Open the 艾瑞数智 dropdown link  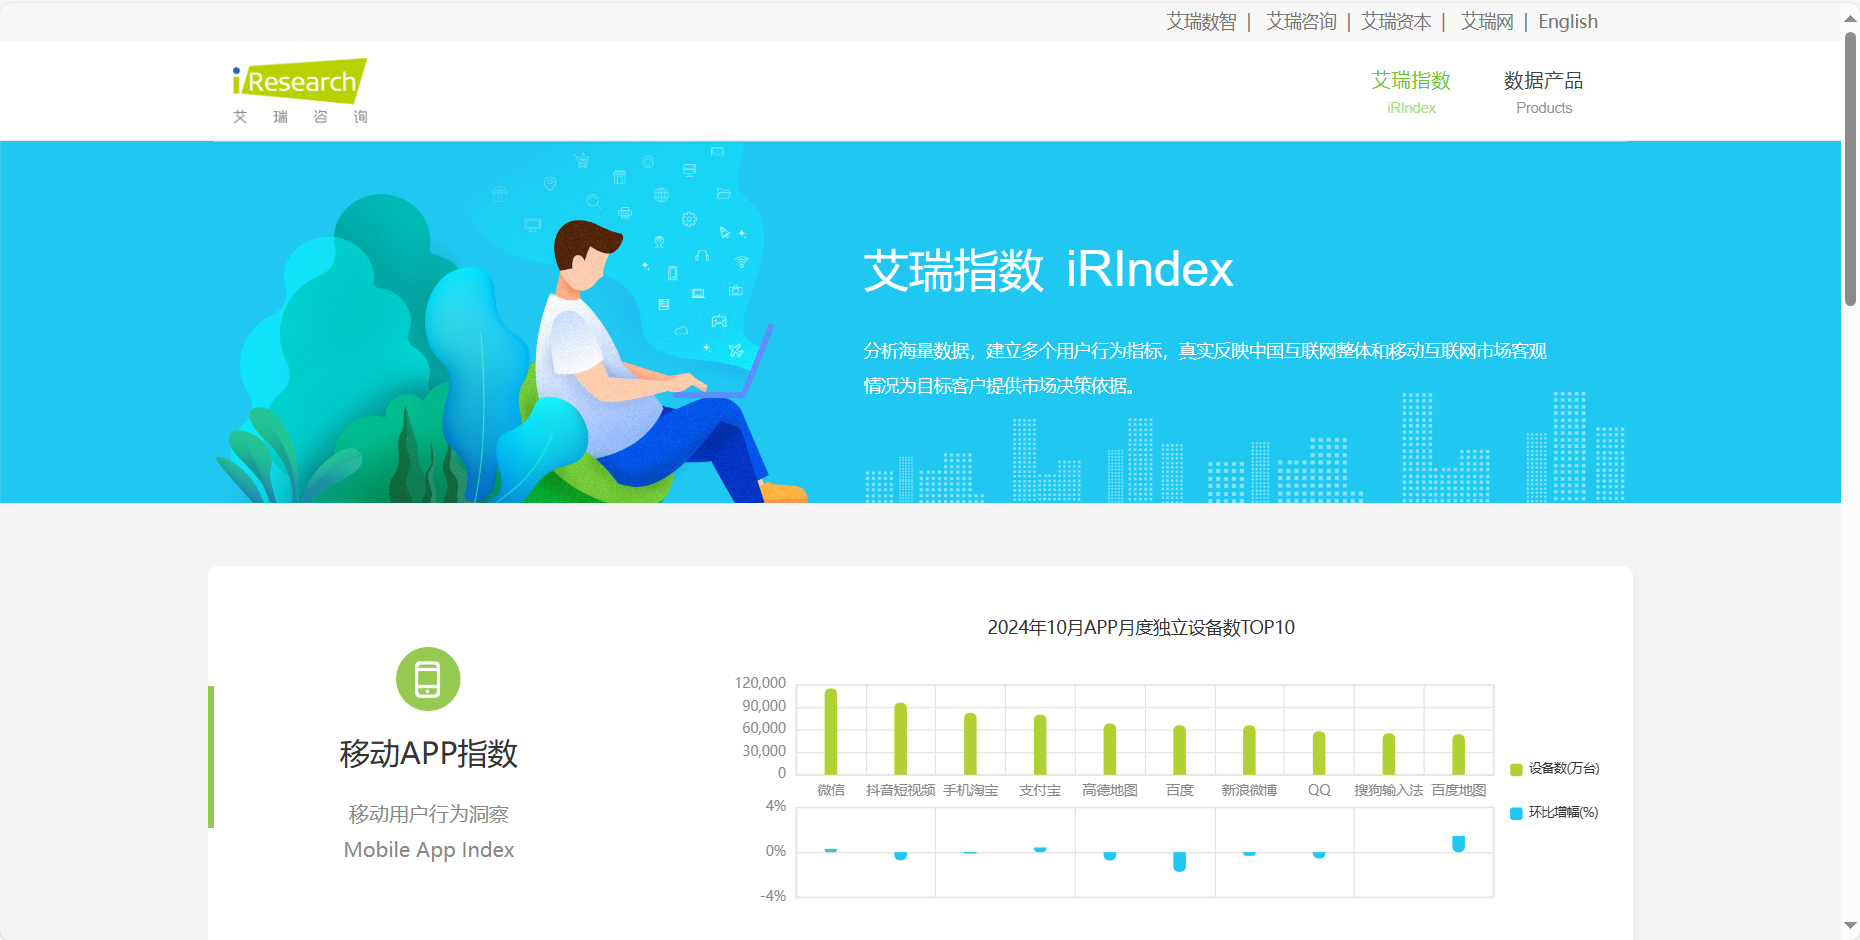pos(1200,21)
